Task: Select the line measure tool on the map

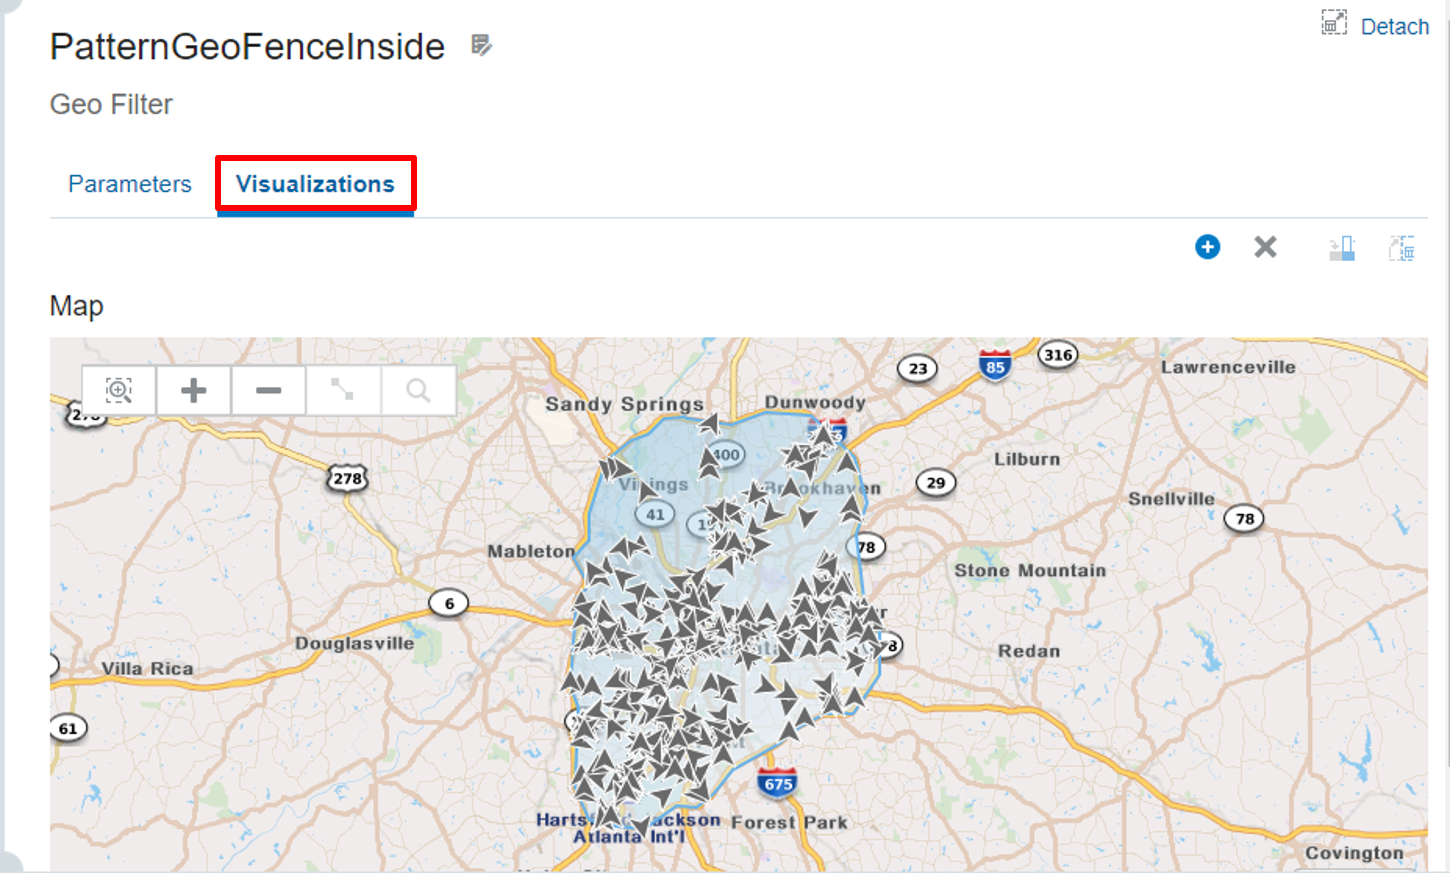Action: [343, 390]
